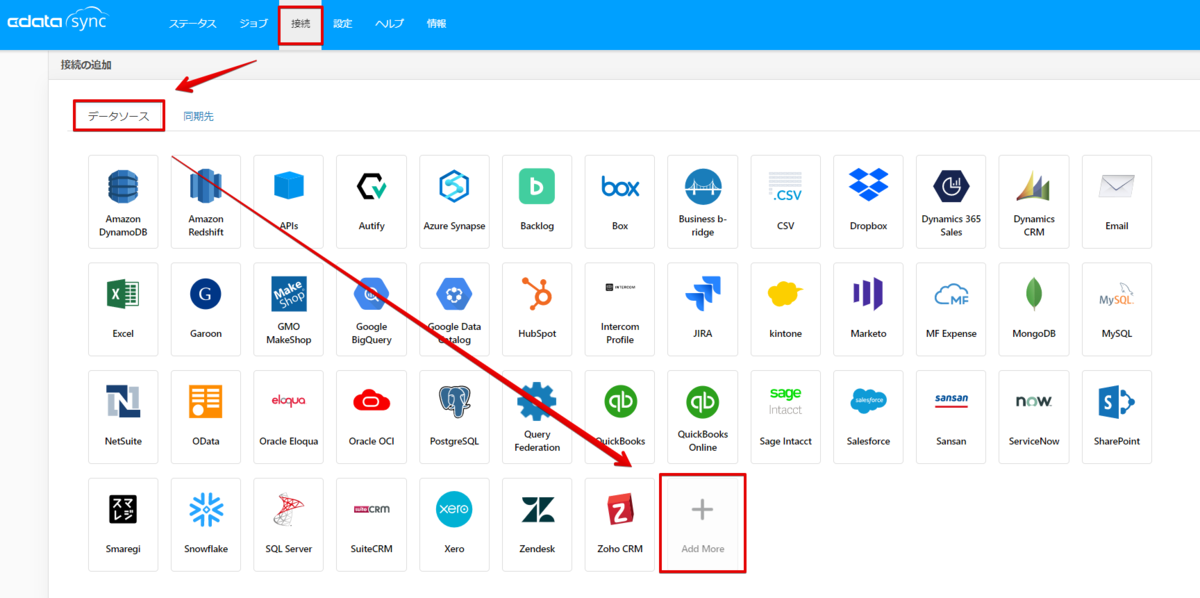Switch to the データソース tab

[119, 116]
